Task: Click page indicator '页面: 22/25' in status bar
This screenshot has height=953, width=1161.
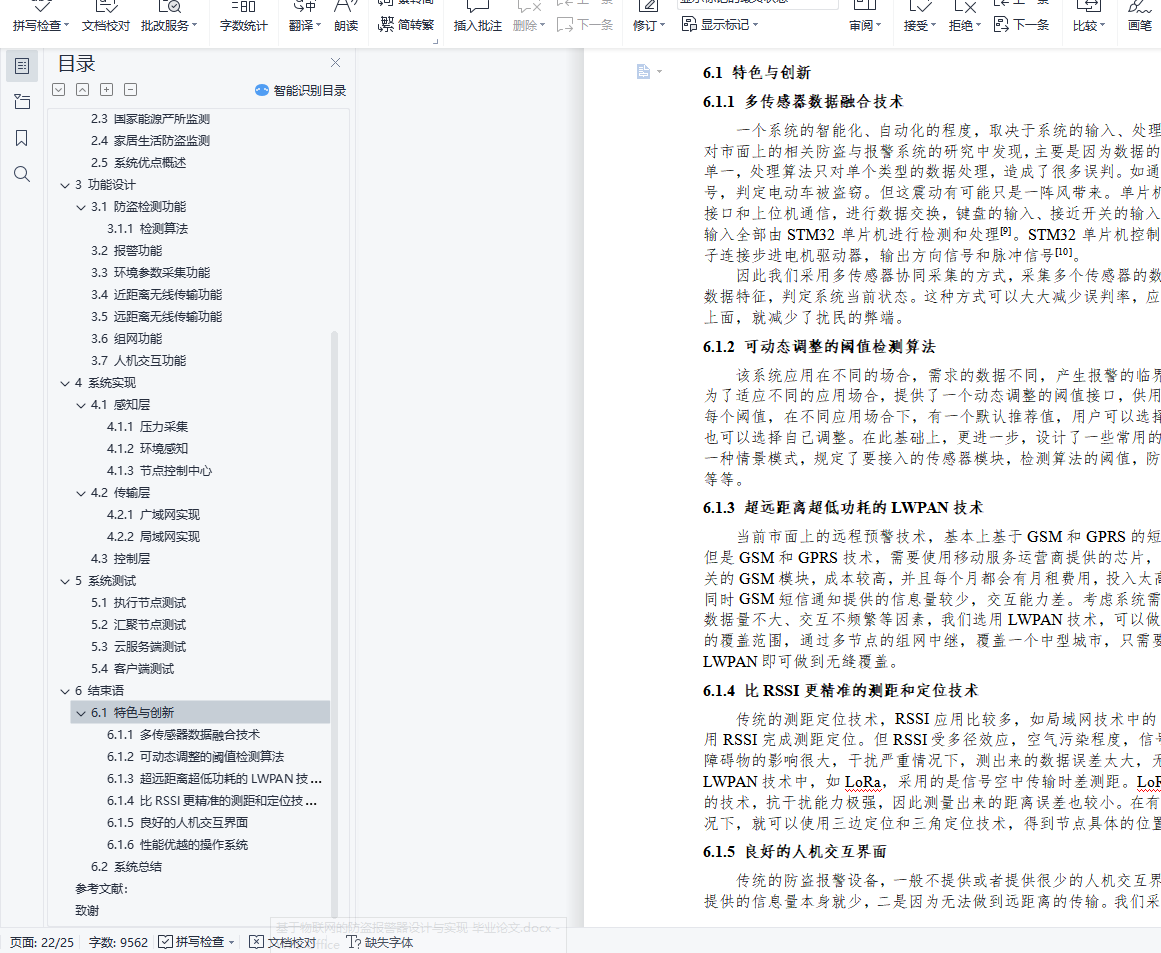Action: (x=42, y=942)
